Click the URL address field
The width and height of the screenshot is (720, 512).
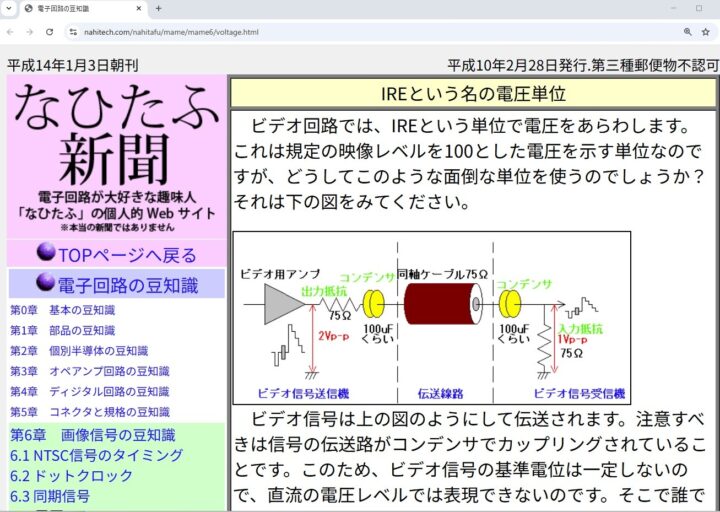tap(380, 32)
